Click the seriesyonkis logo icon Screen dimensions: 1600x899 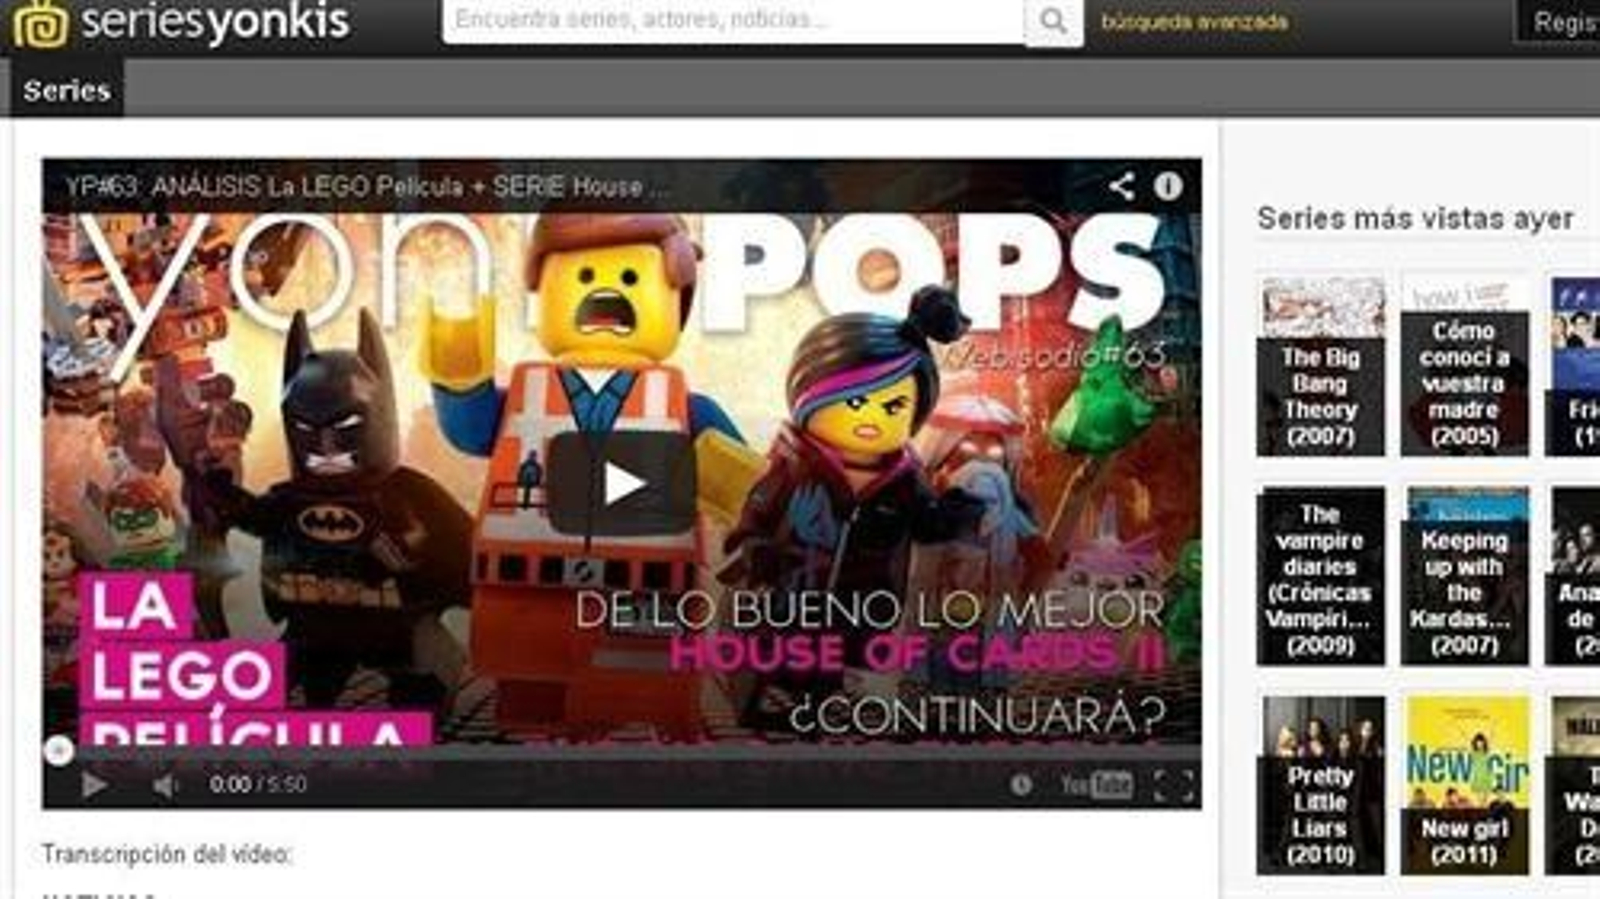40,22
